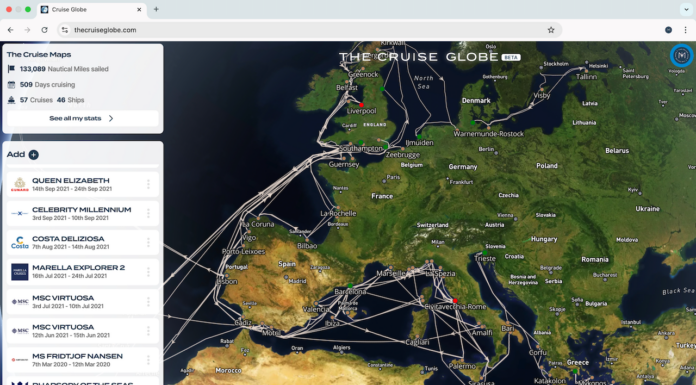The height and width of the screenshot is (385, 696).
Task: Open a new browser tab
Action: tap(156, 9)
